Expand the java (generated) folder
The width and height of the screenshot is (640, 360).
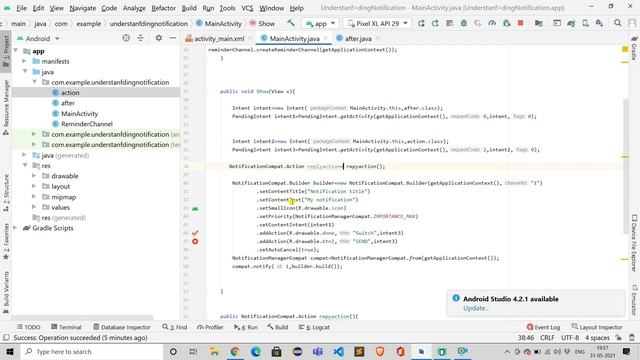tap(24, 155)
